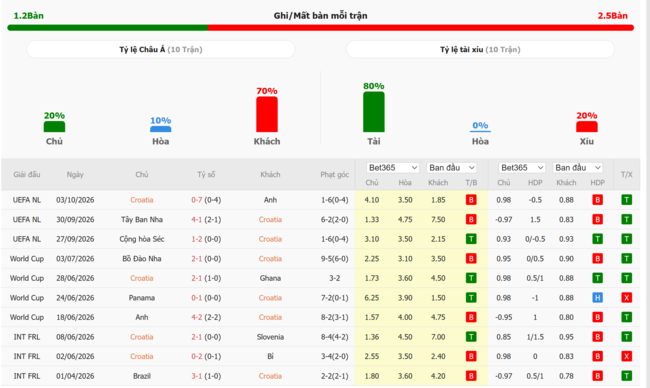Click the 0-7 score of Croatia vs Anh
Image resolution: width=650 pixels, height=388 pixels.
pyautogui.click(x=196, y=200)
